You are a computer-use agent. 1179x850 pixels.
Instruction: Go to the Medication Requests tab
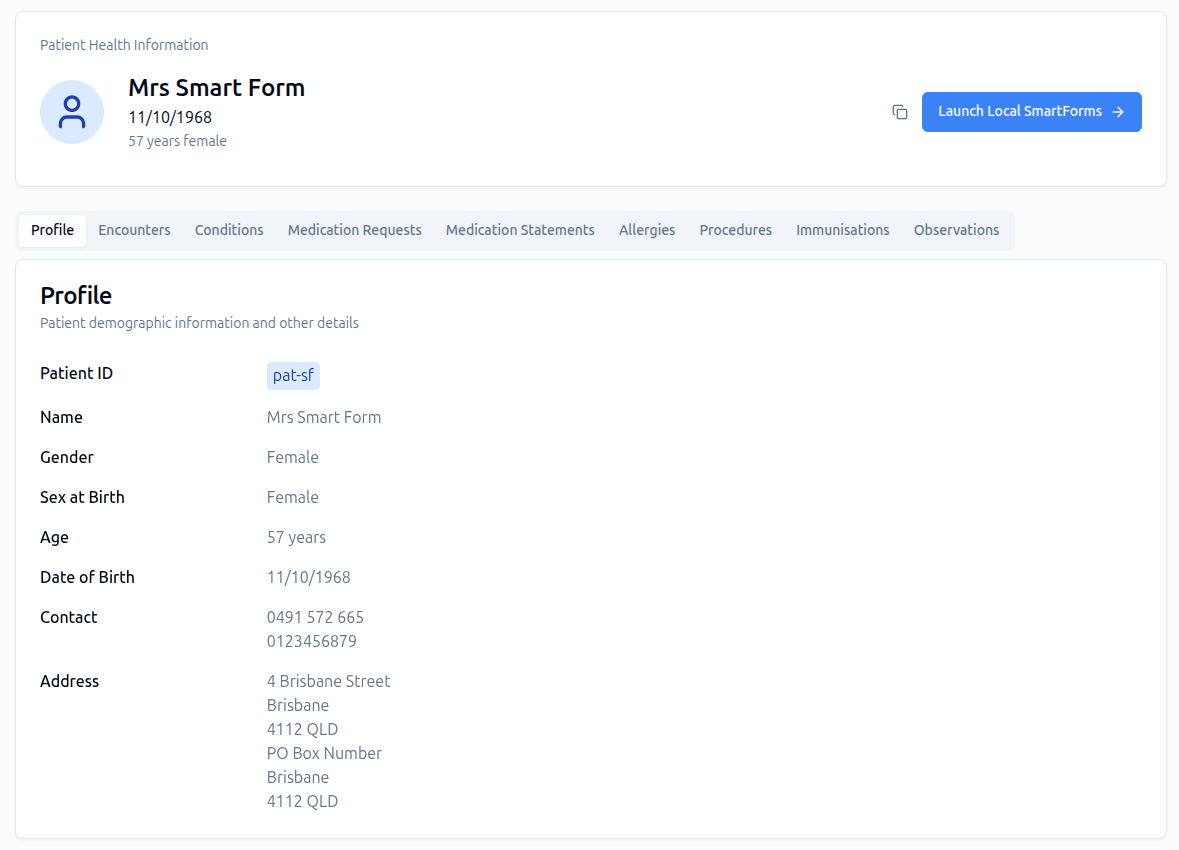pyautogui.click(x=354, y=230)
